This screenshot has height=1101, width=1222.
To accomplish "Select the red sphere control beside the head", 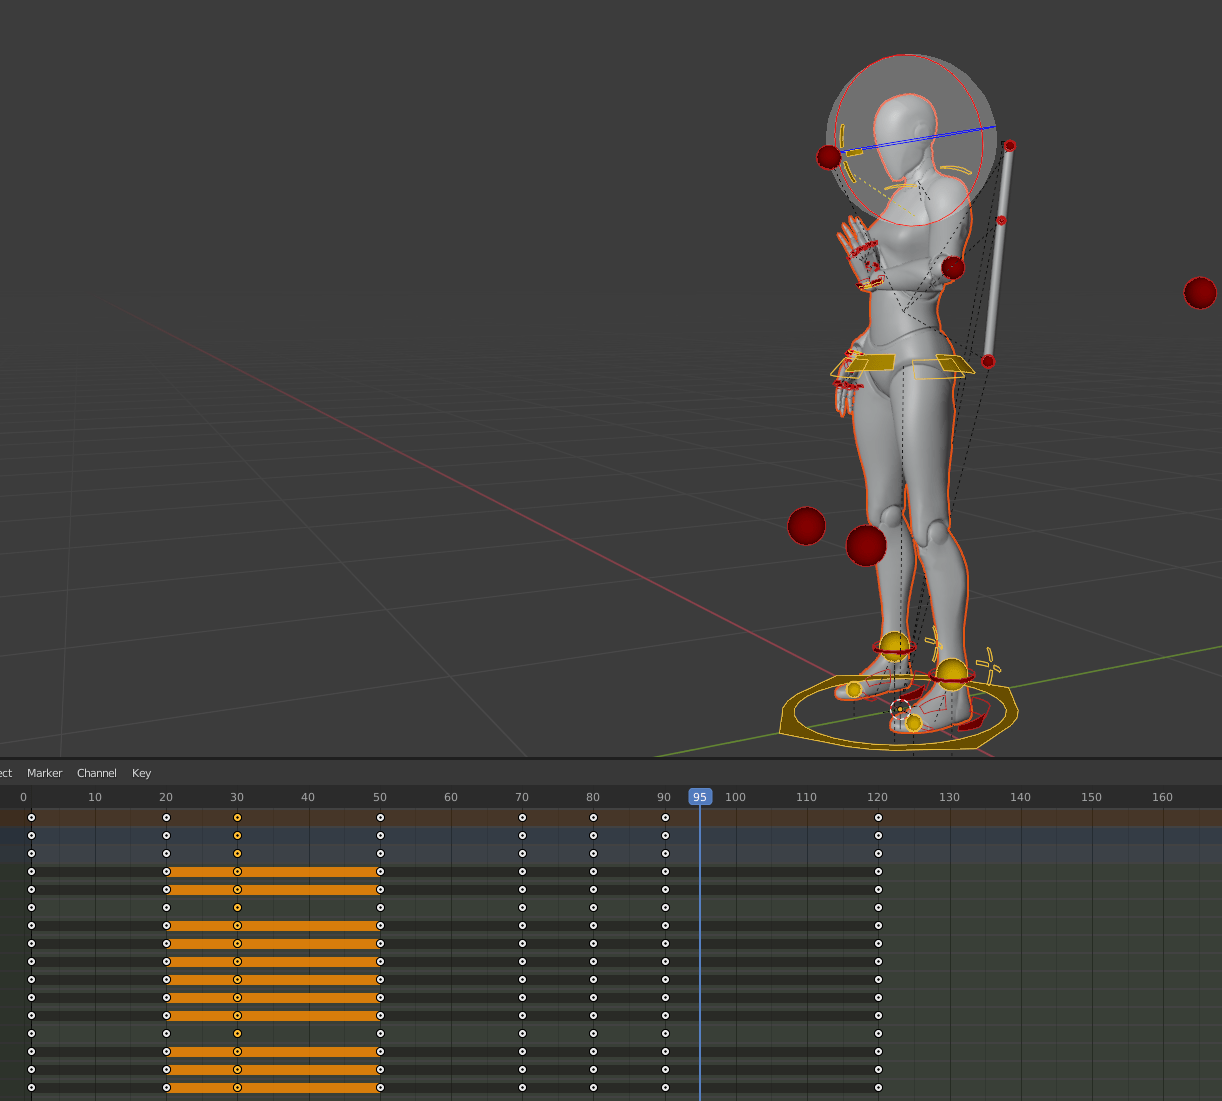I will [828, 157].
